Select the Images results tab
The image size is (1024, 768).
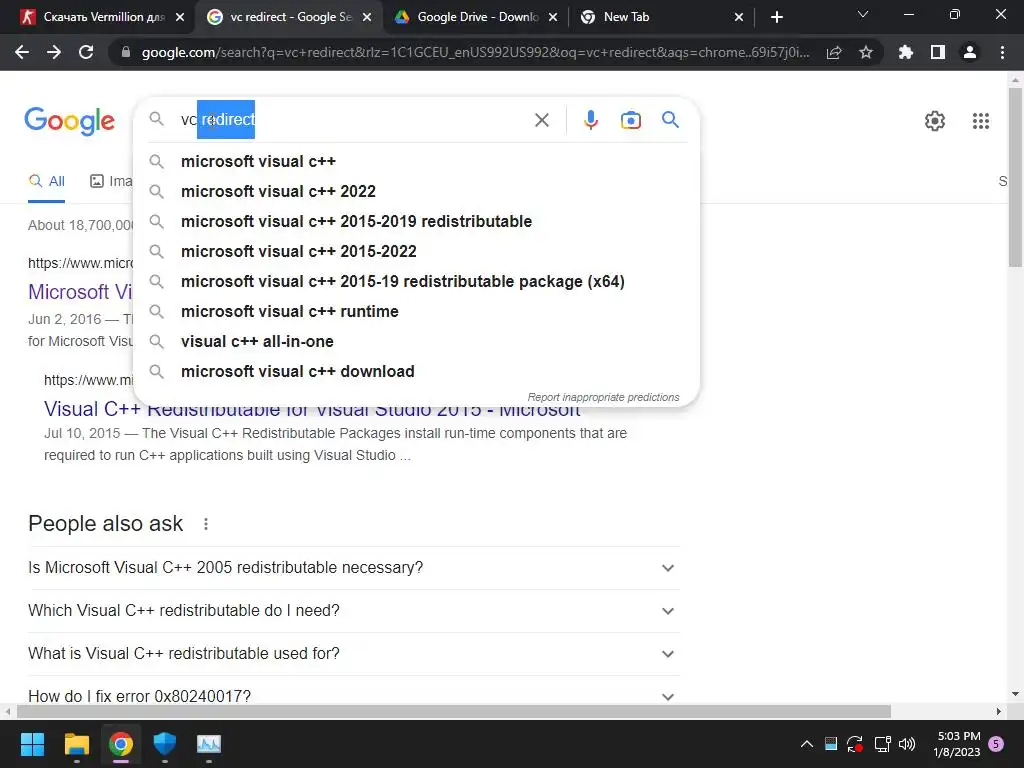coord(111,182)
